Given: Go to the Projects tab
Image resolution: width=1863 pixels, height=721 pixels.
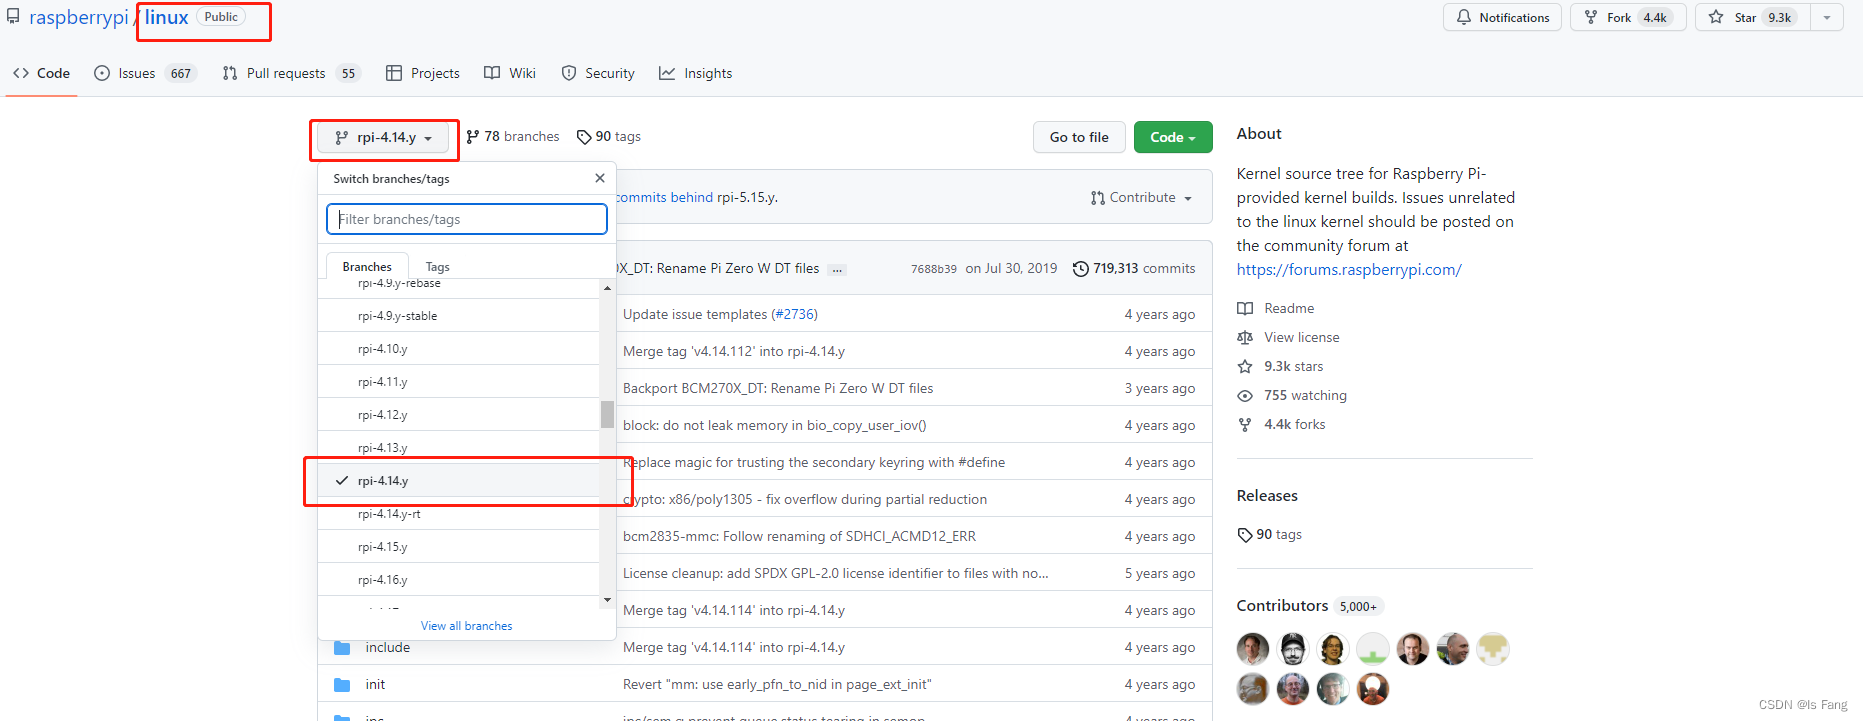Looking at the screenshot, I should pyautogui.click(x=422, y=73).
